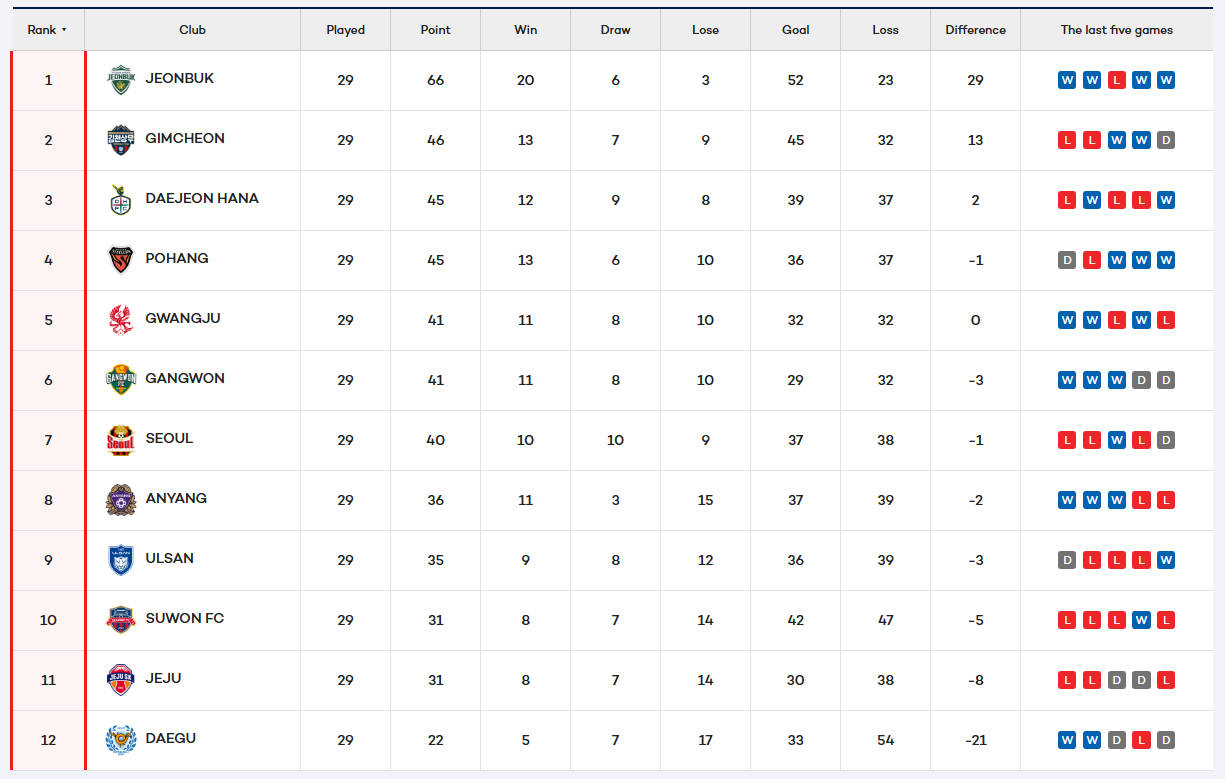Click the Anyang purple crest icon
The width and height of the screenshot is (1225, 779).
pos(121,500)
